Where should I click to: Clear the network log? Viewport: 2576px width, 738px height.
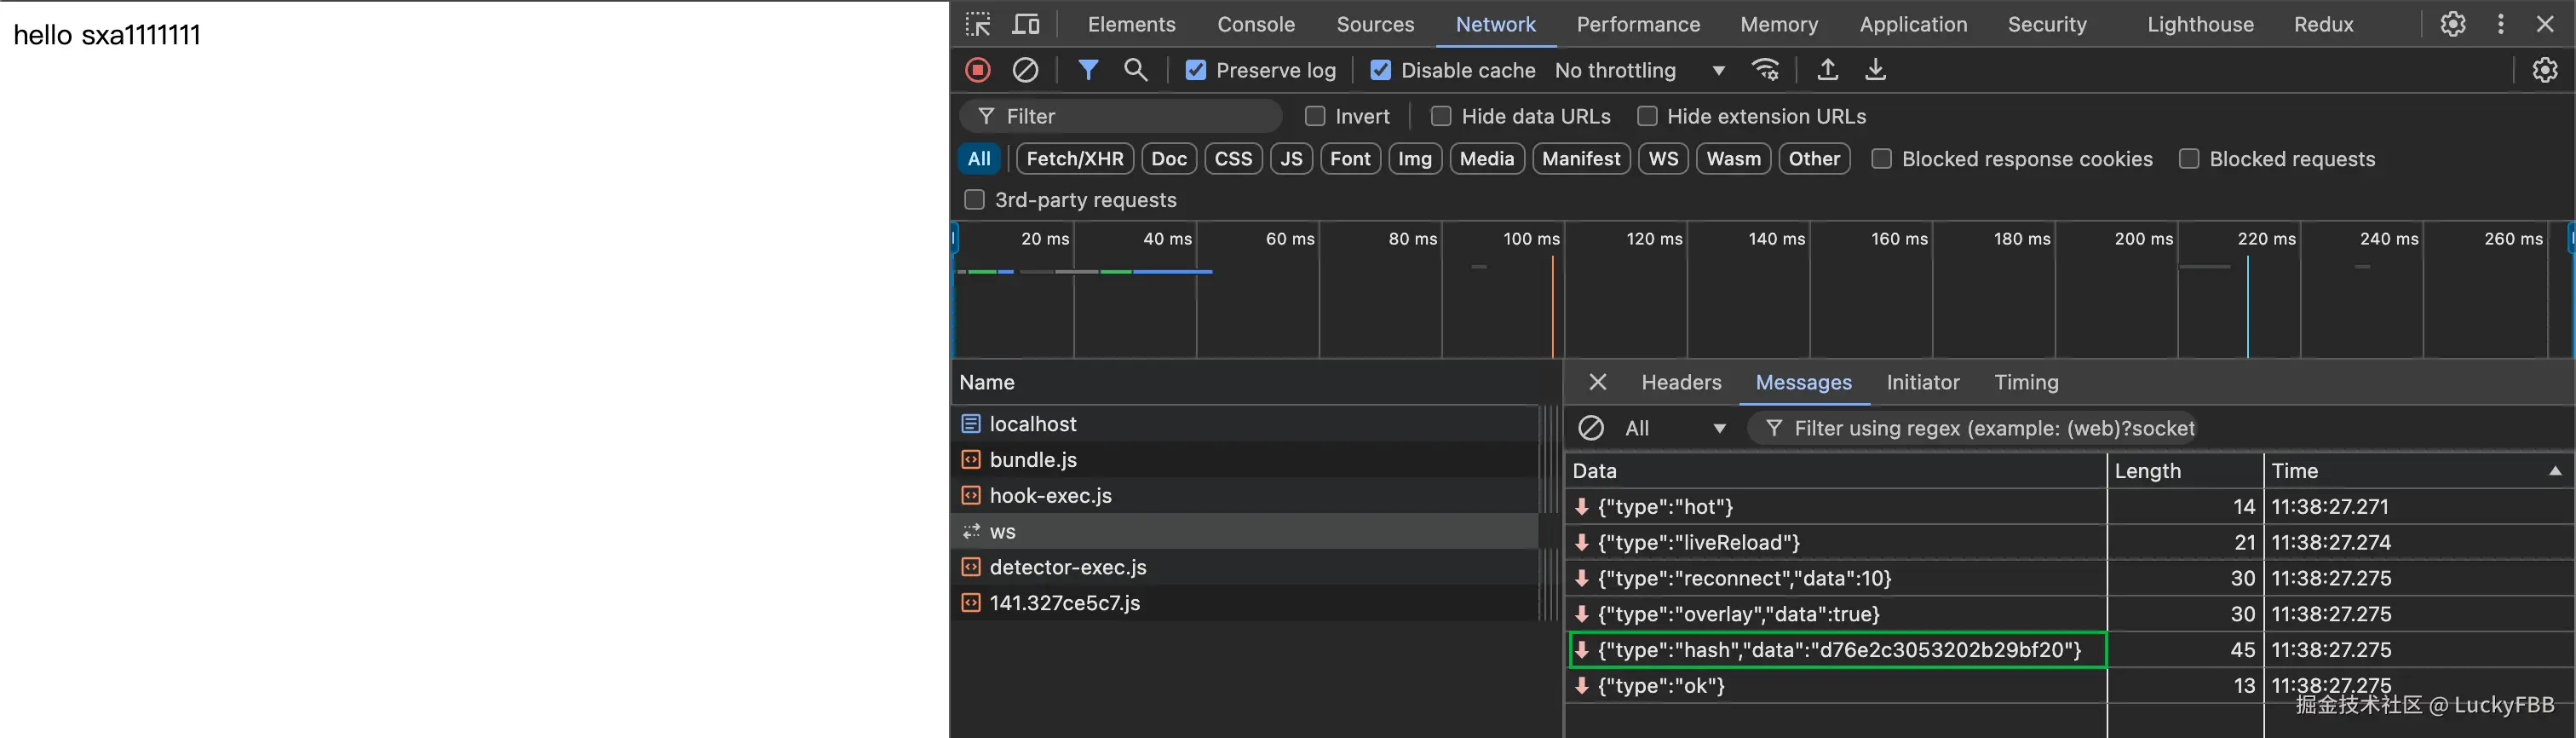click(1025, 70)
